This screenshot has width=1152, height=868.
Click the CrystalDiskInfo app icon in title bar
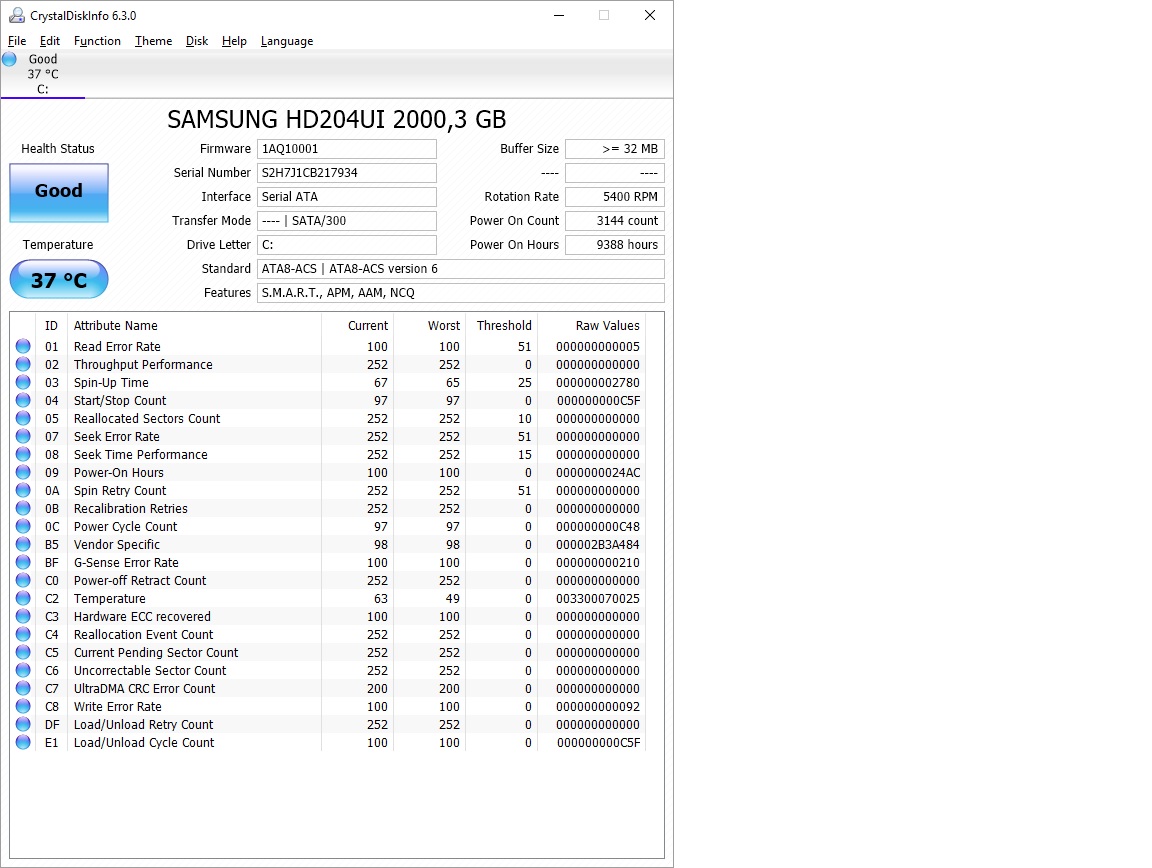pos(16,15)
